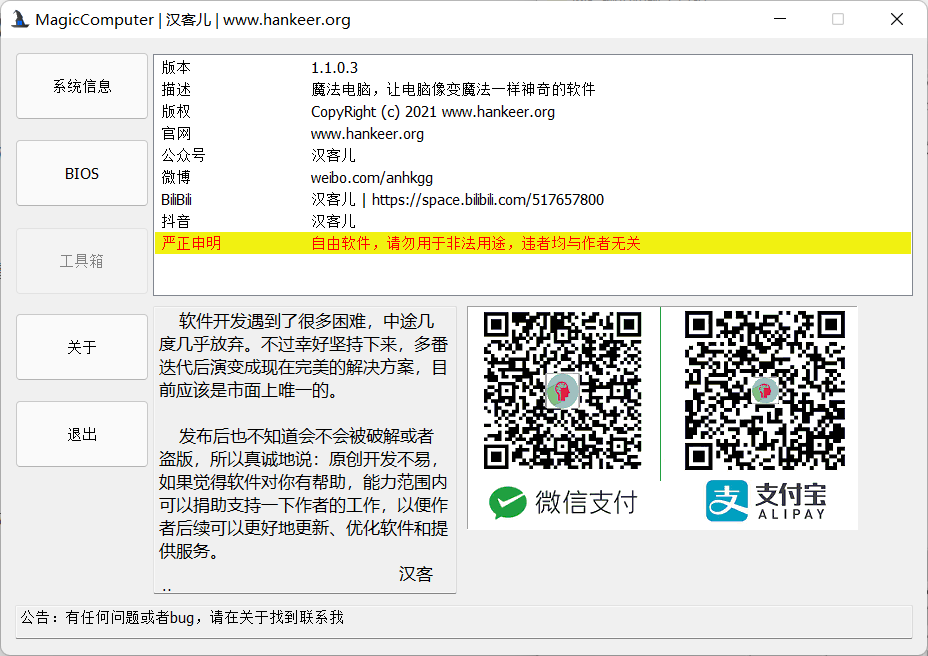
Task: Click the WeChat Pay green logo
Action: 508,502
